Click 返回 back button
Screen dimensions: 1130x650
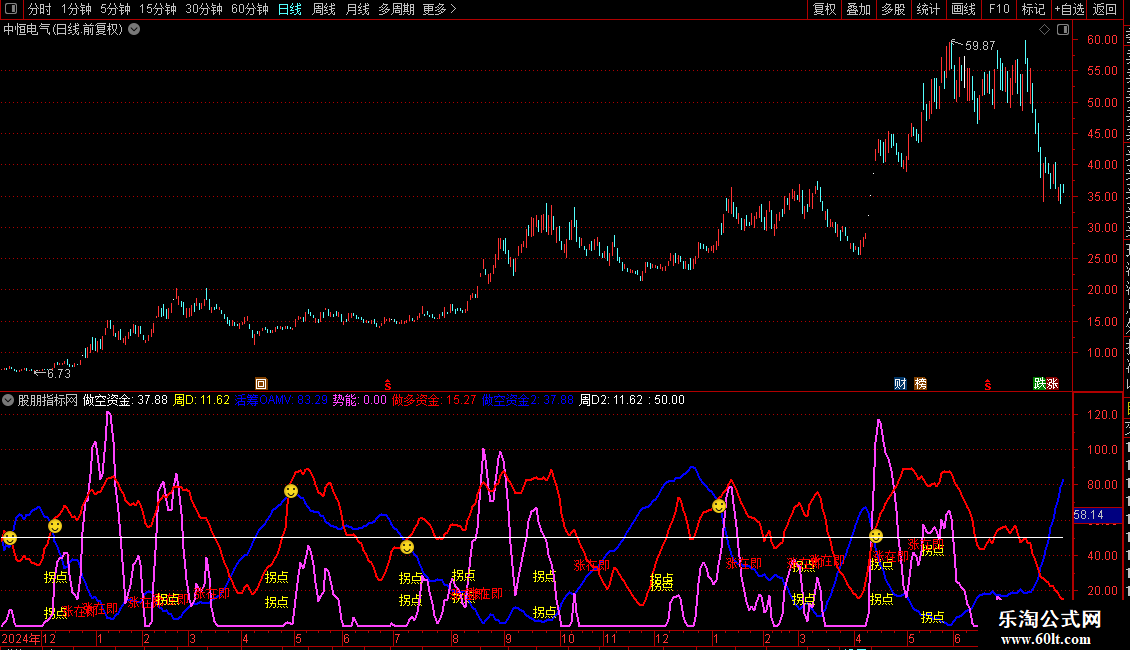tap(1105, 9)
